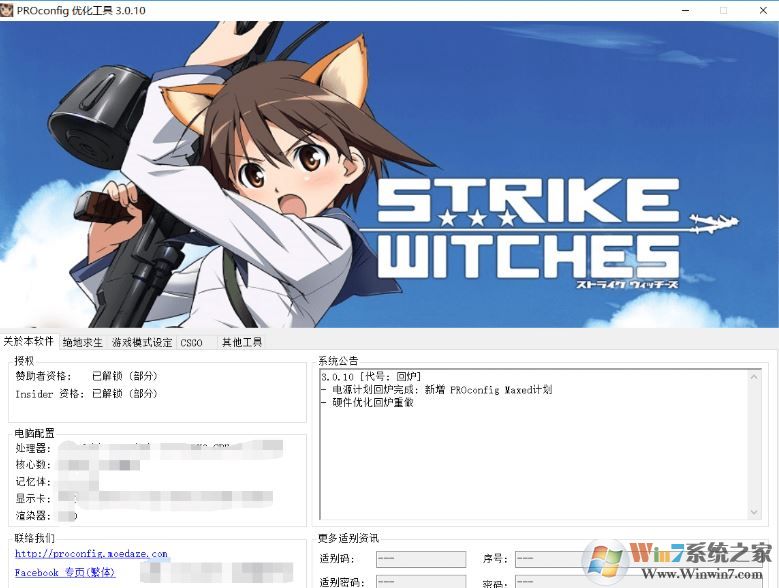Open the proconfig.moedaze.com link
The image size is (779, 588).
pos(91,554)
